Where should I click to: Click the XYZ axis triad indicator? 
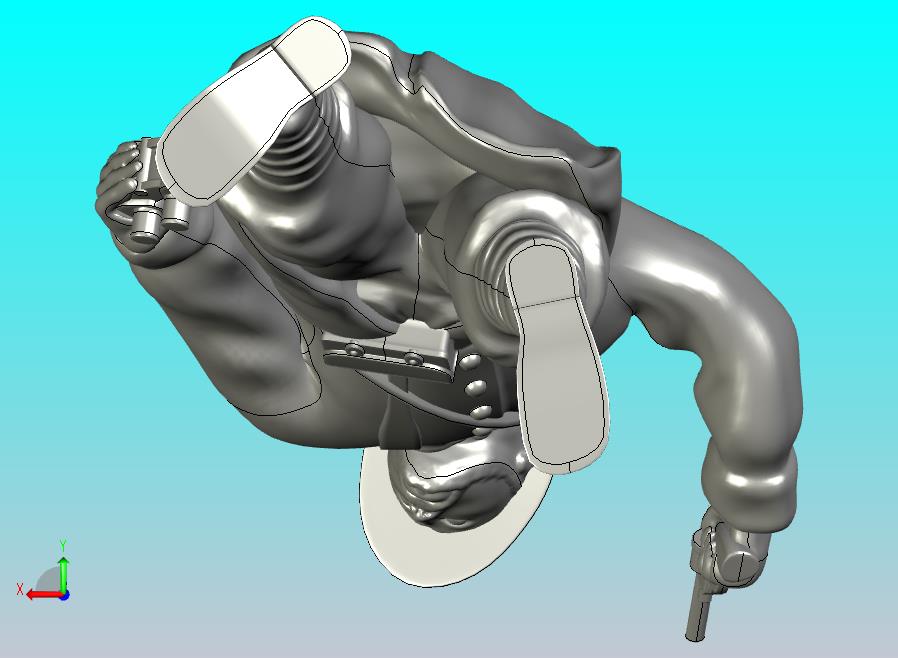pos(44,570)
